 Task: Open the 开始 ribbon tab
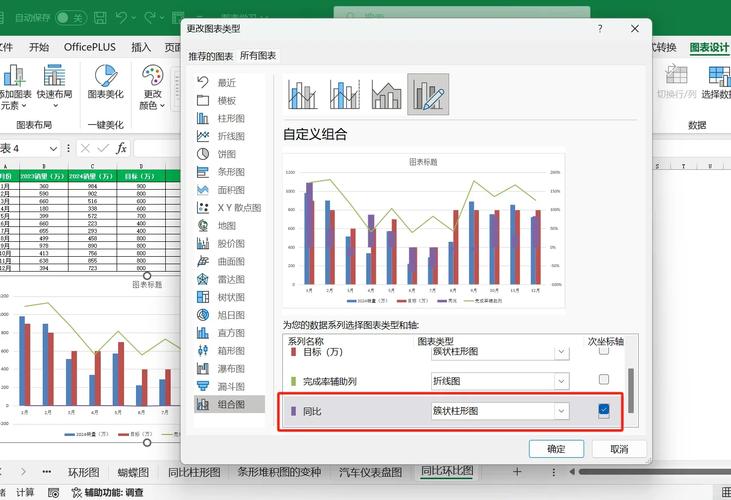click(39, 47)
